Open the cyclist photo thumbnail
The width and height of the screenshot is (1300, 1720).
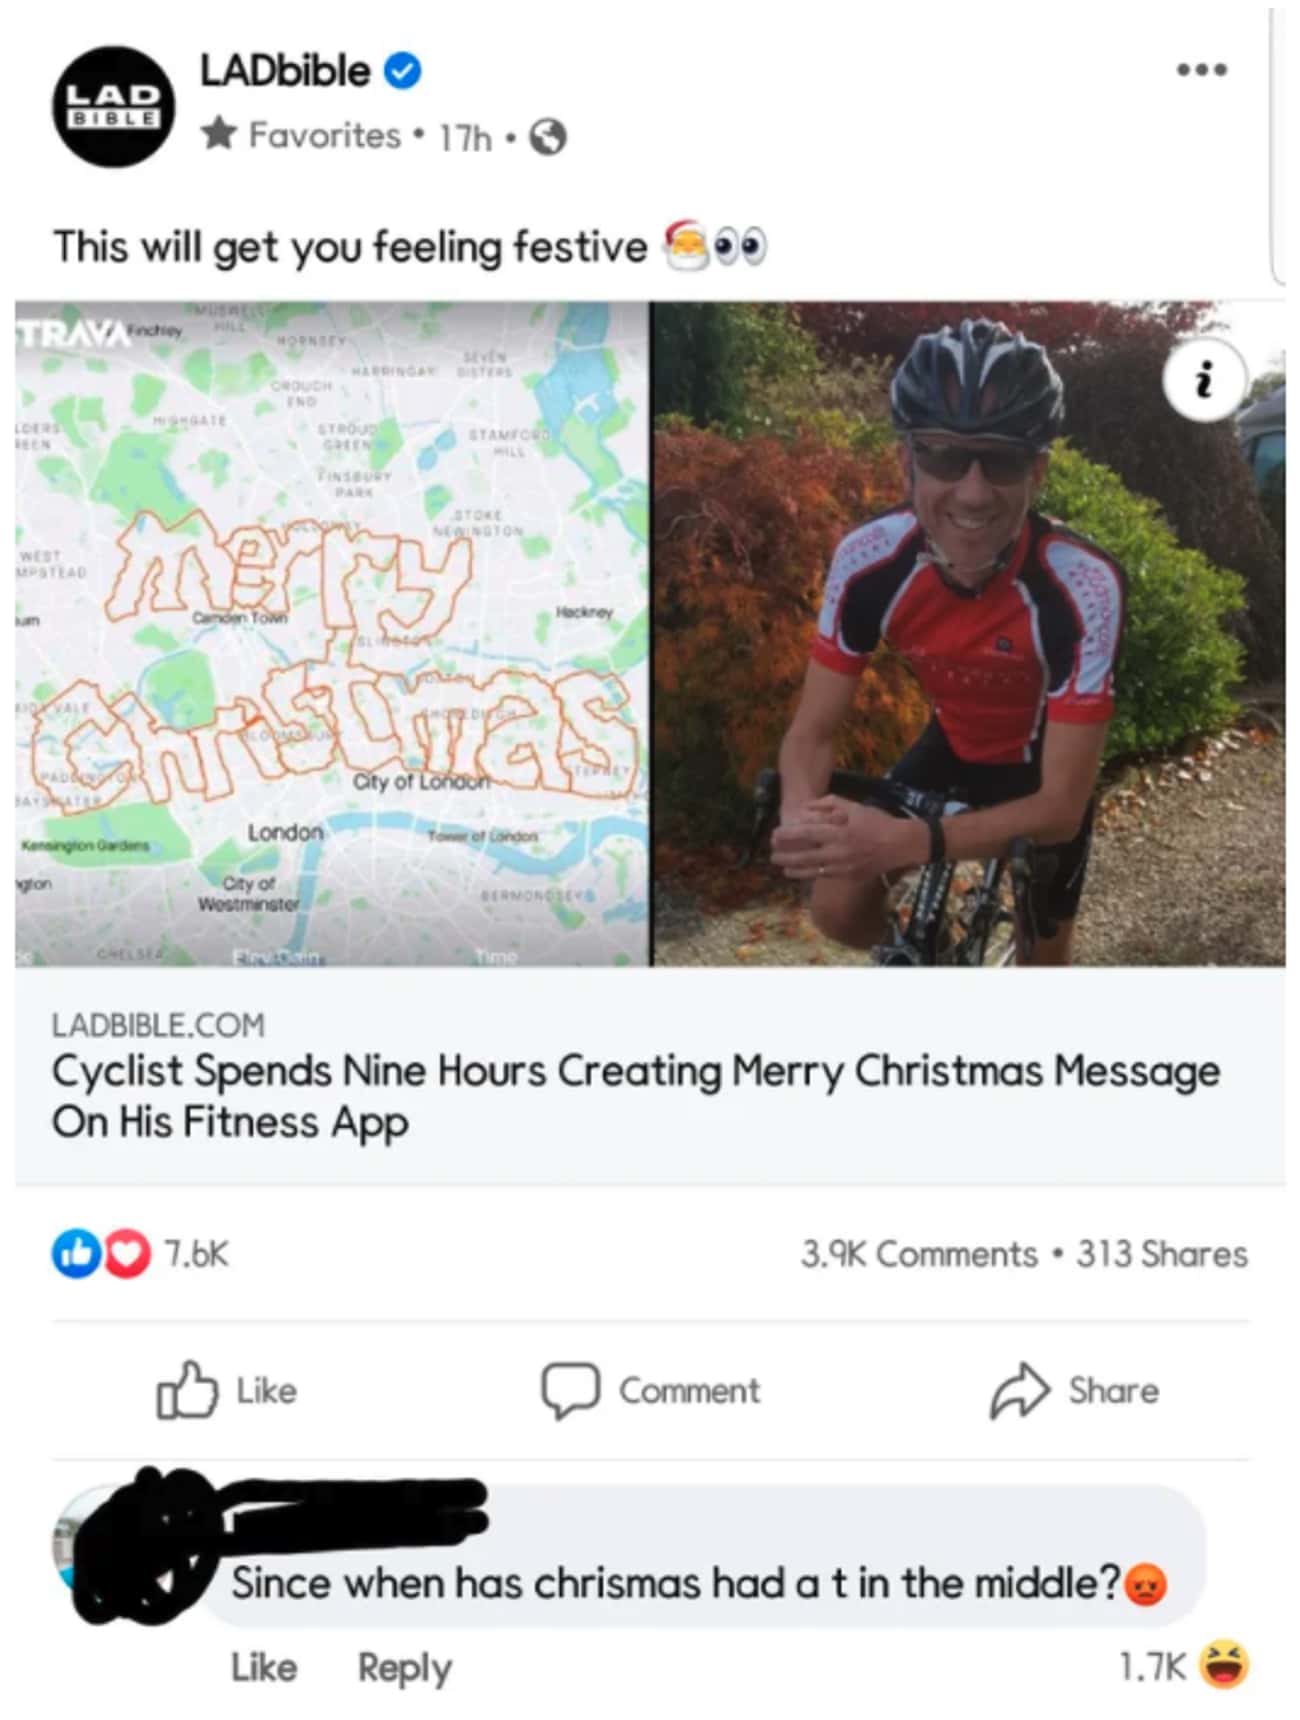click(x=968, y=634)
